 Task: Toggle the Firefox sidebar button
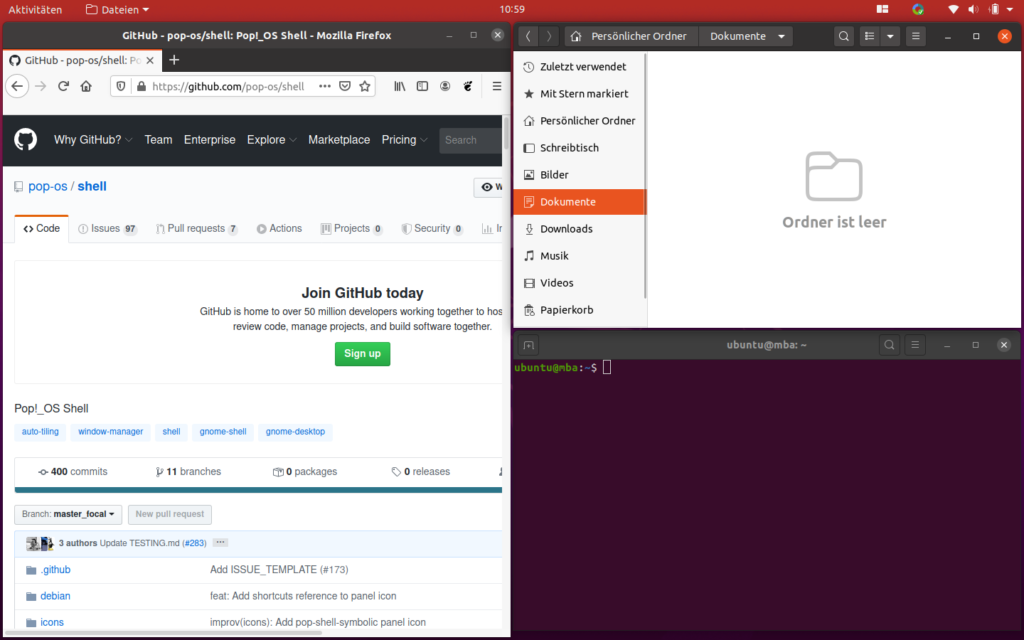pyautogui.click(x=423, y=86)
